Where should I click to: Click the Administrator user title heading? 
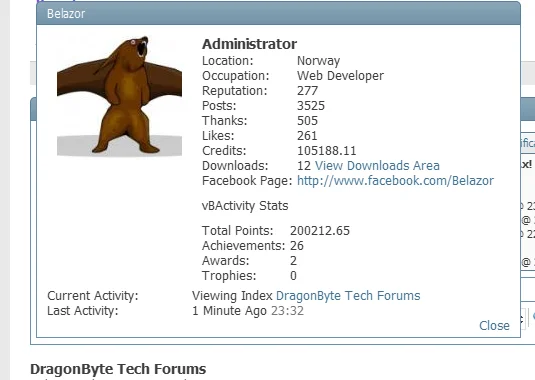249,44
